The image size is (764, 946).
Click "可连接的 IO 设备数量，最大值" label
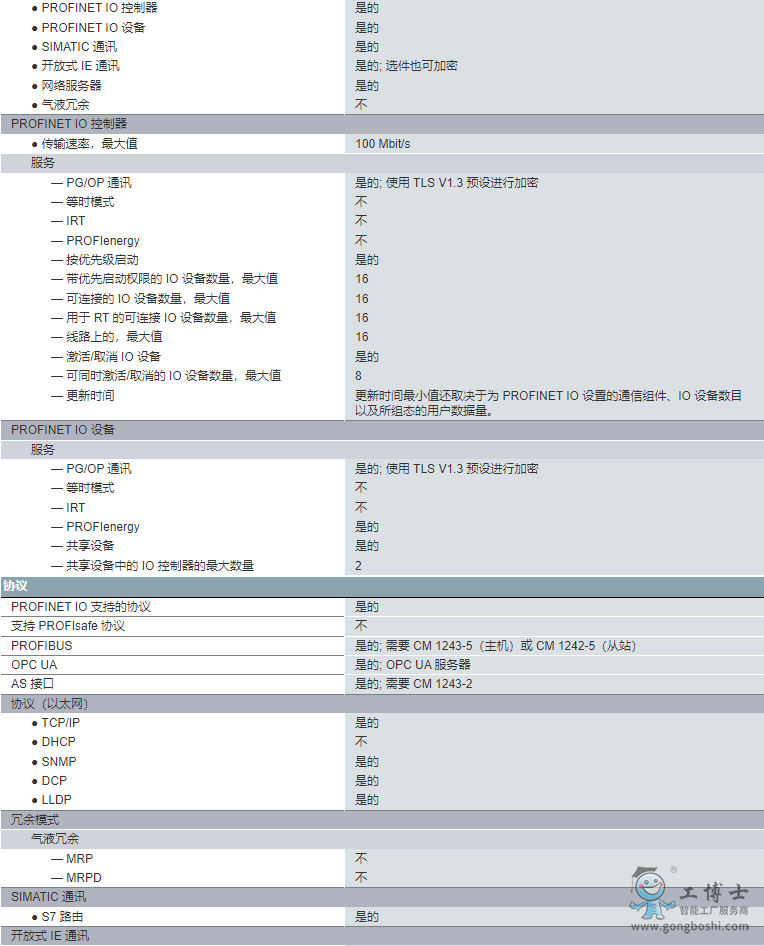tap(148, 299)
